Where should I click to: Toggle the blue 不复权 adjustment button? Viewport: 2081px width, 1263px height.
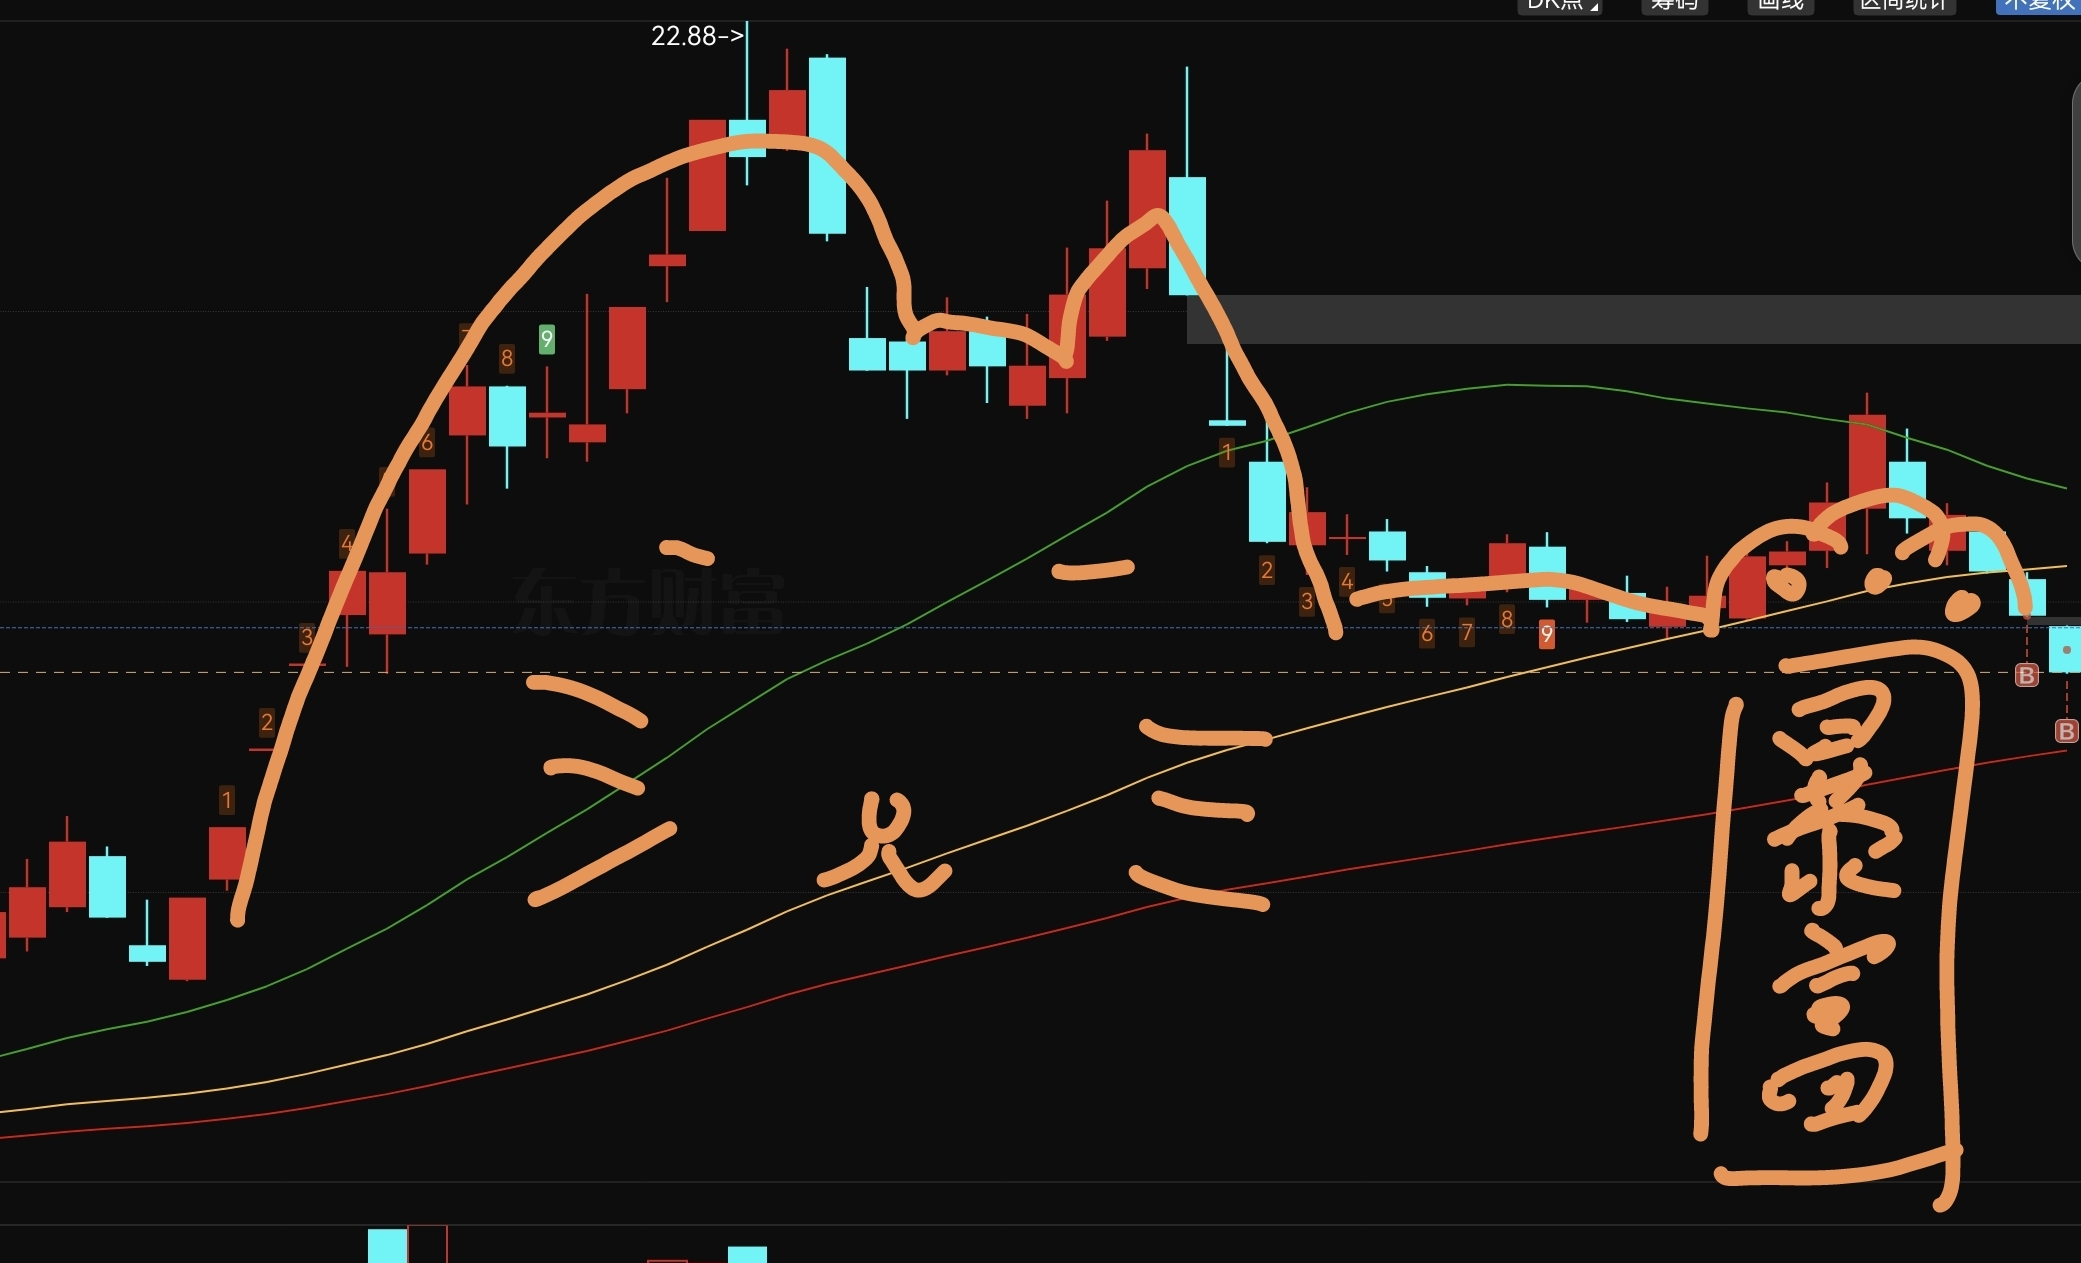tap(2038, 5)
